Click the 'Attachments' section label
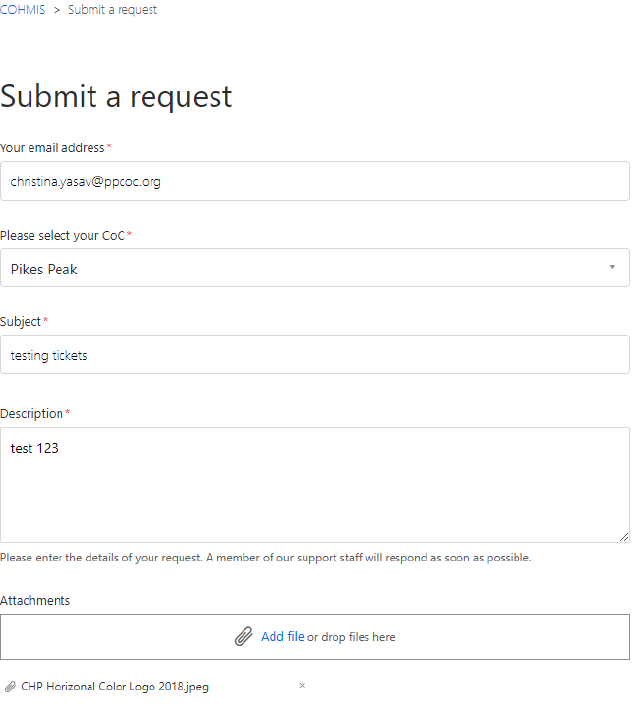Image resolution: width=639 pixels, height=710 pixels. (x=35, y=601)
